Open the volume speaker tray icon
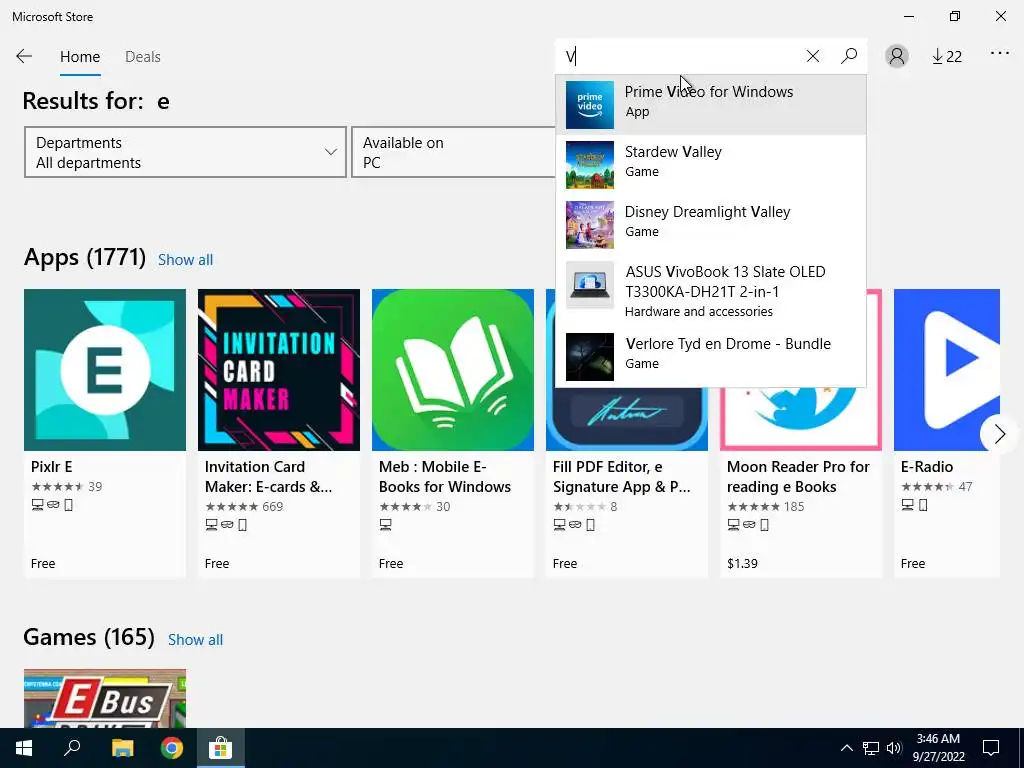The height and width of the screenshot is (768, 1024). [894, 748]
